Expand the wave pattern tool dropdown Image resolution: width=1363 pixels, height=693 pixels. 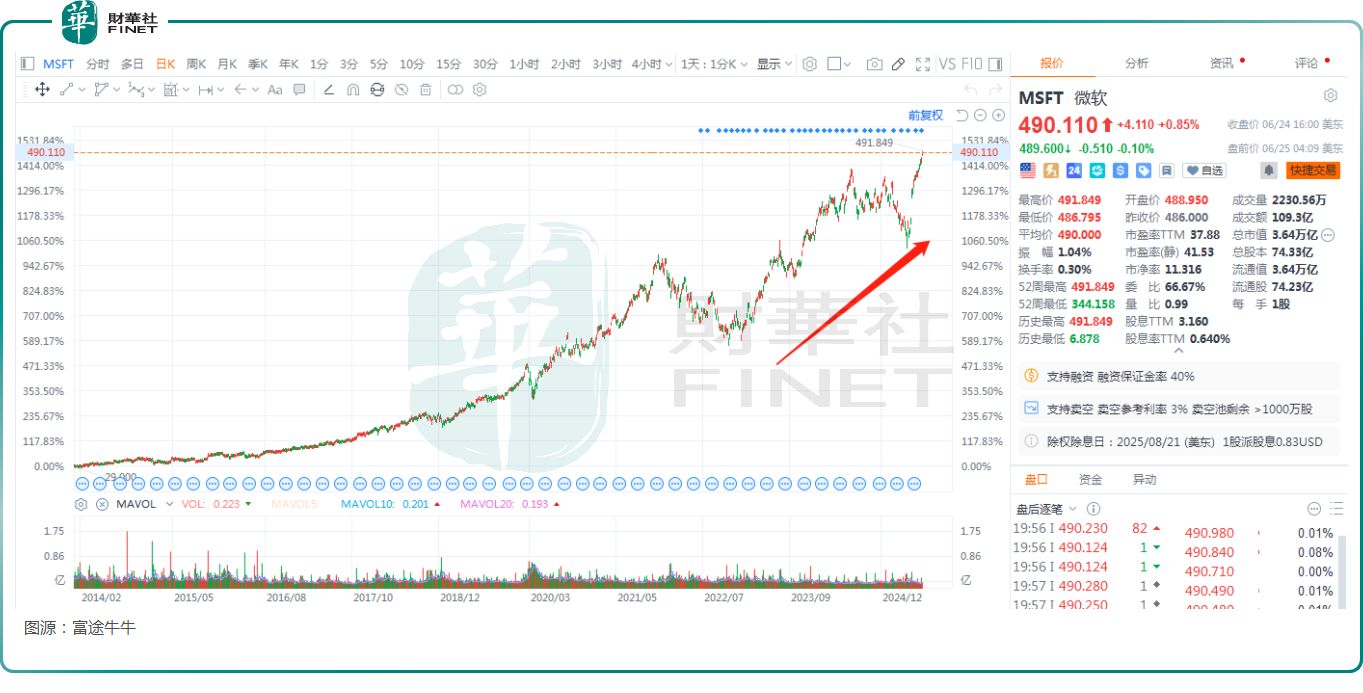(153, 90)
